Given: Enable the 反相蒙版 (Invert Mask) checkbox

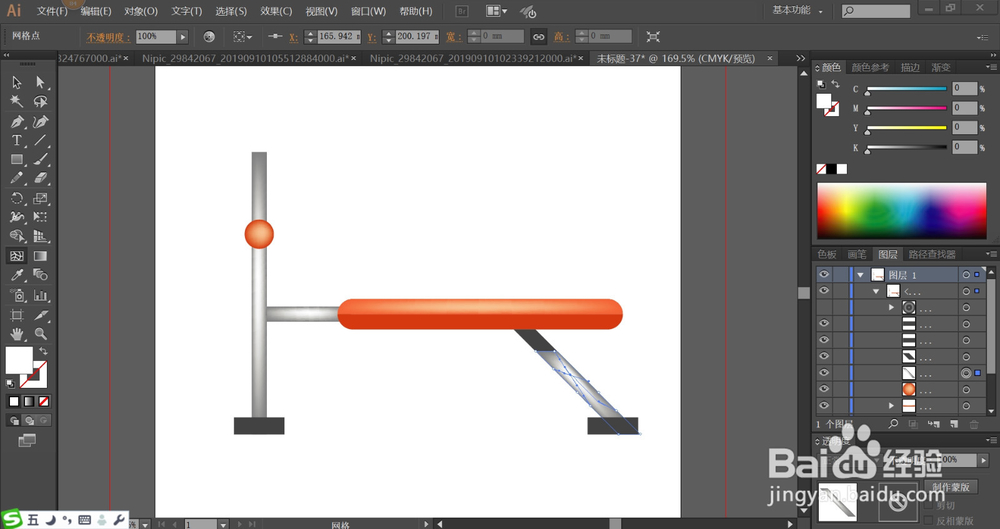Looking at the screenshot, I should pyautogui.click(x=929, y=521).
